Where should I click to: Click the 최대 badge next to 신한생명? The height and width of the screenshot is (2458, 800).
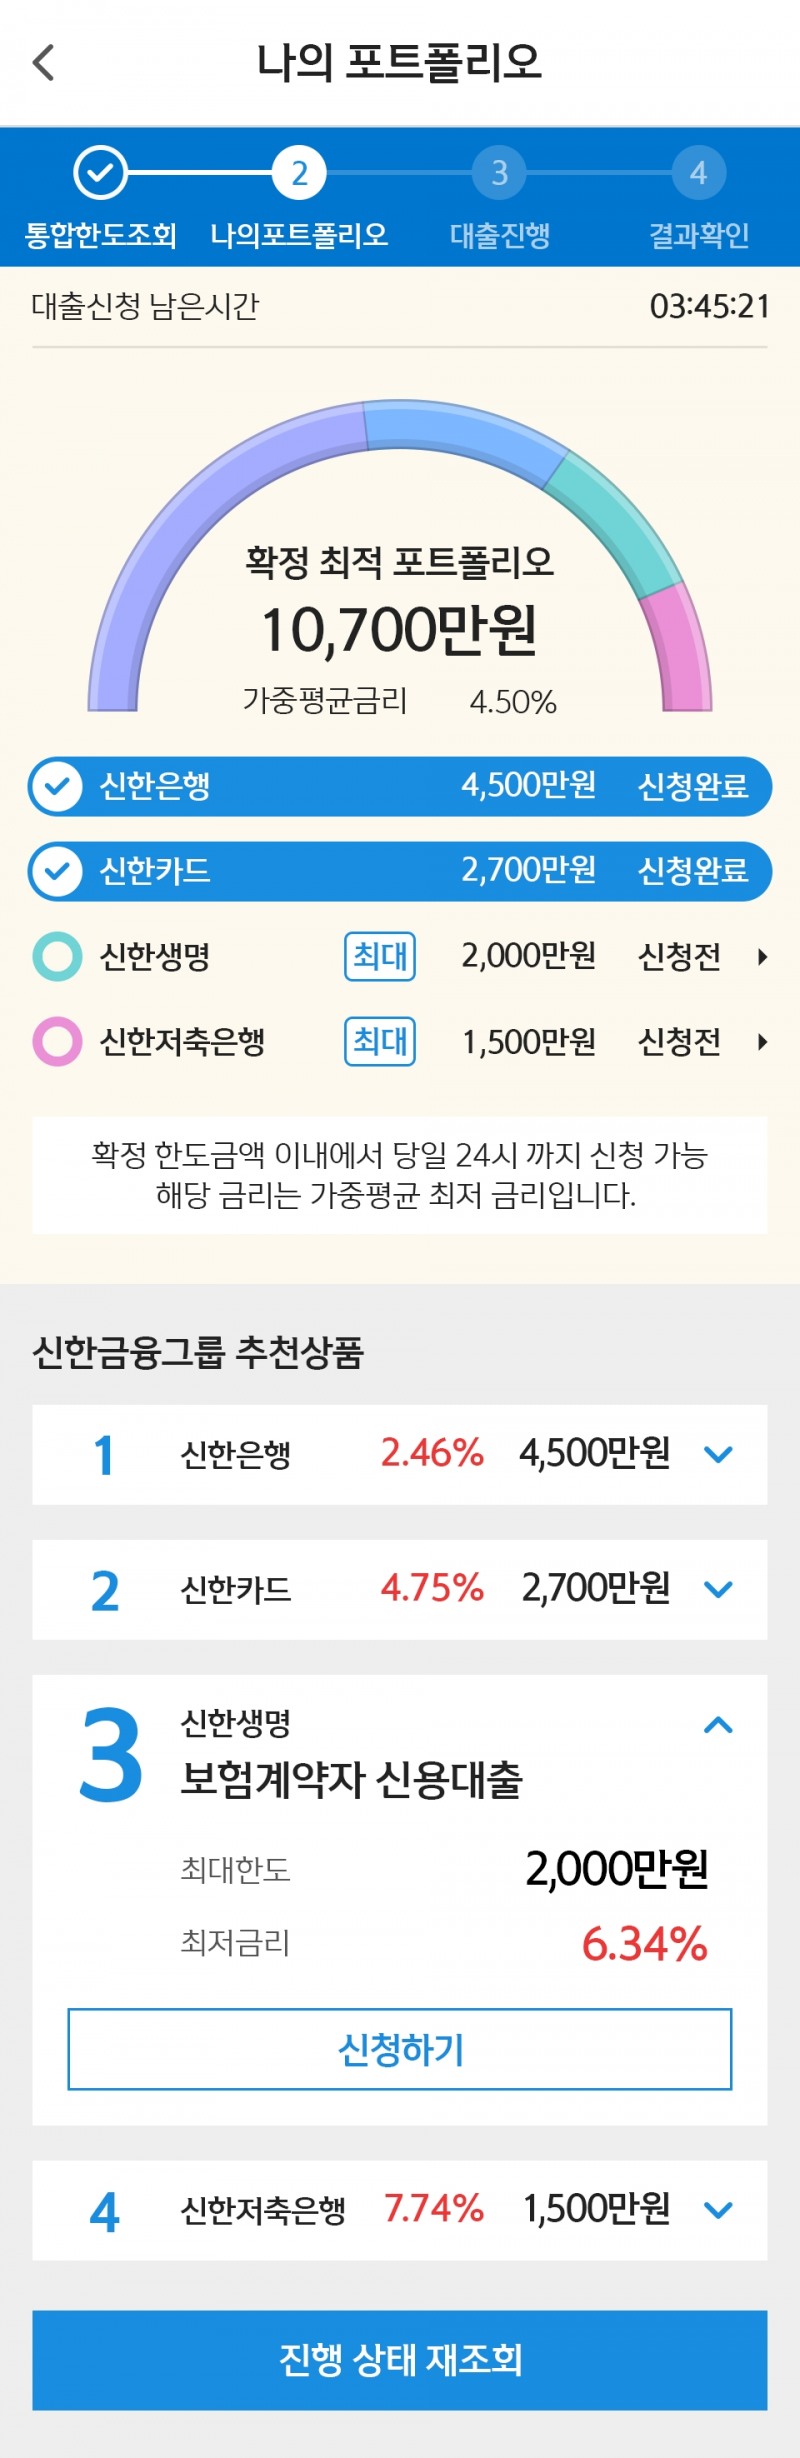click(x=379, y=957)
